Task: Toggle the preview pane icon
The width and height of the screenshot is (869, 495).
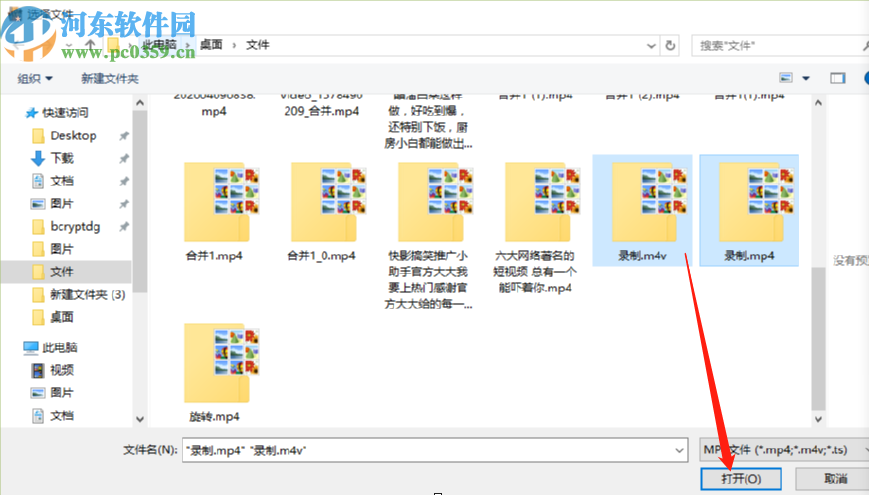Action: [837, 78]
